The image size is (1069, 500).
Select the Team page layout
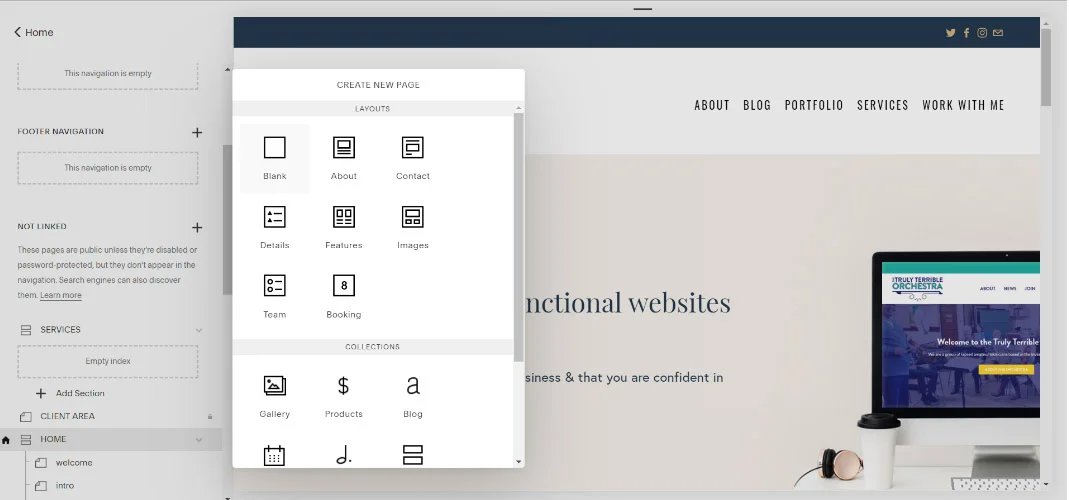tap(275, 297)
